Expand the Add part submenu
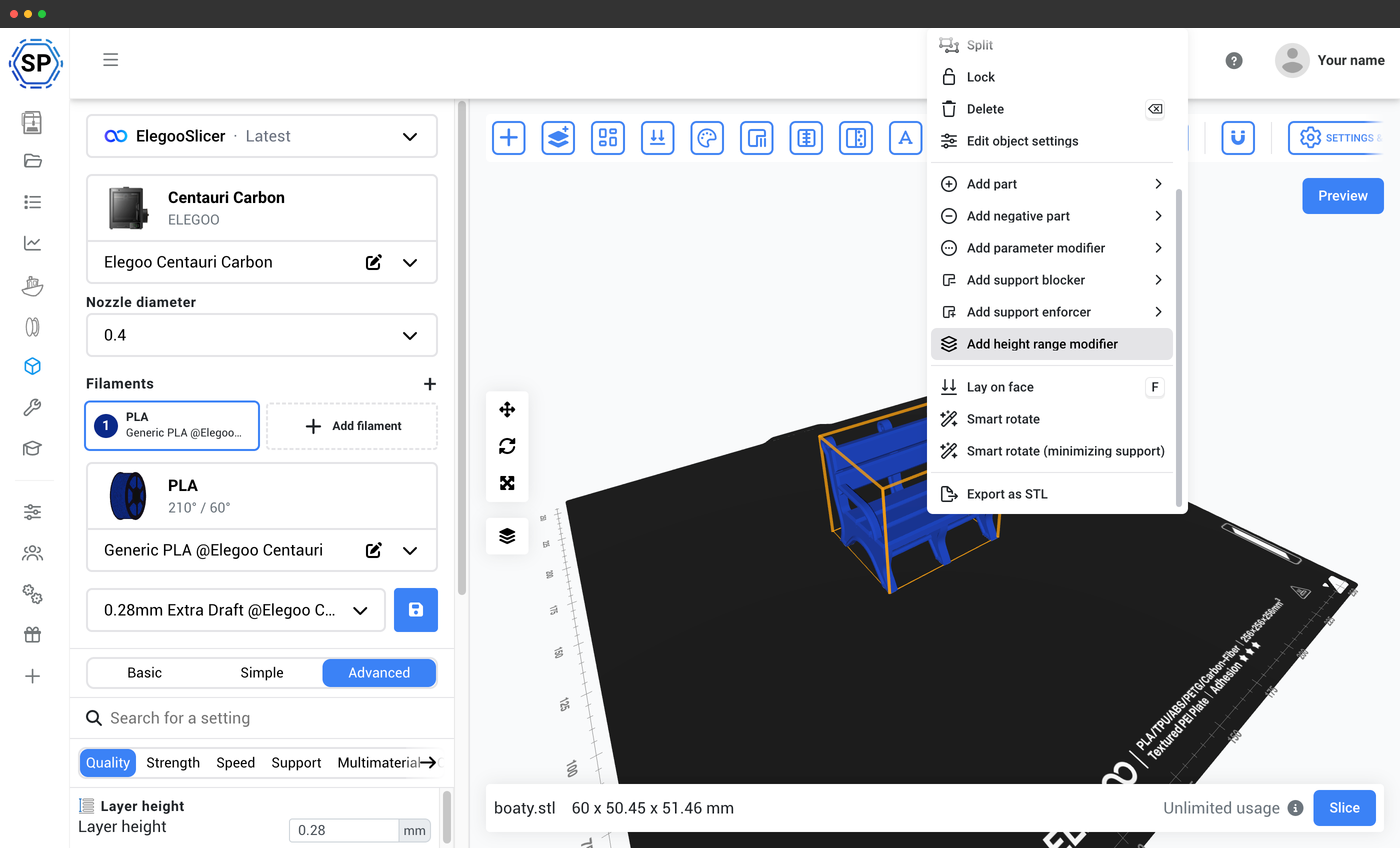Viewport: 1400px width, 848px height. 1052,184
